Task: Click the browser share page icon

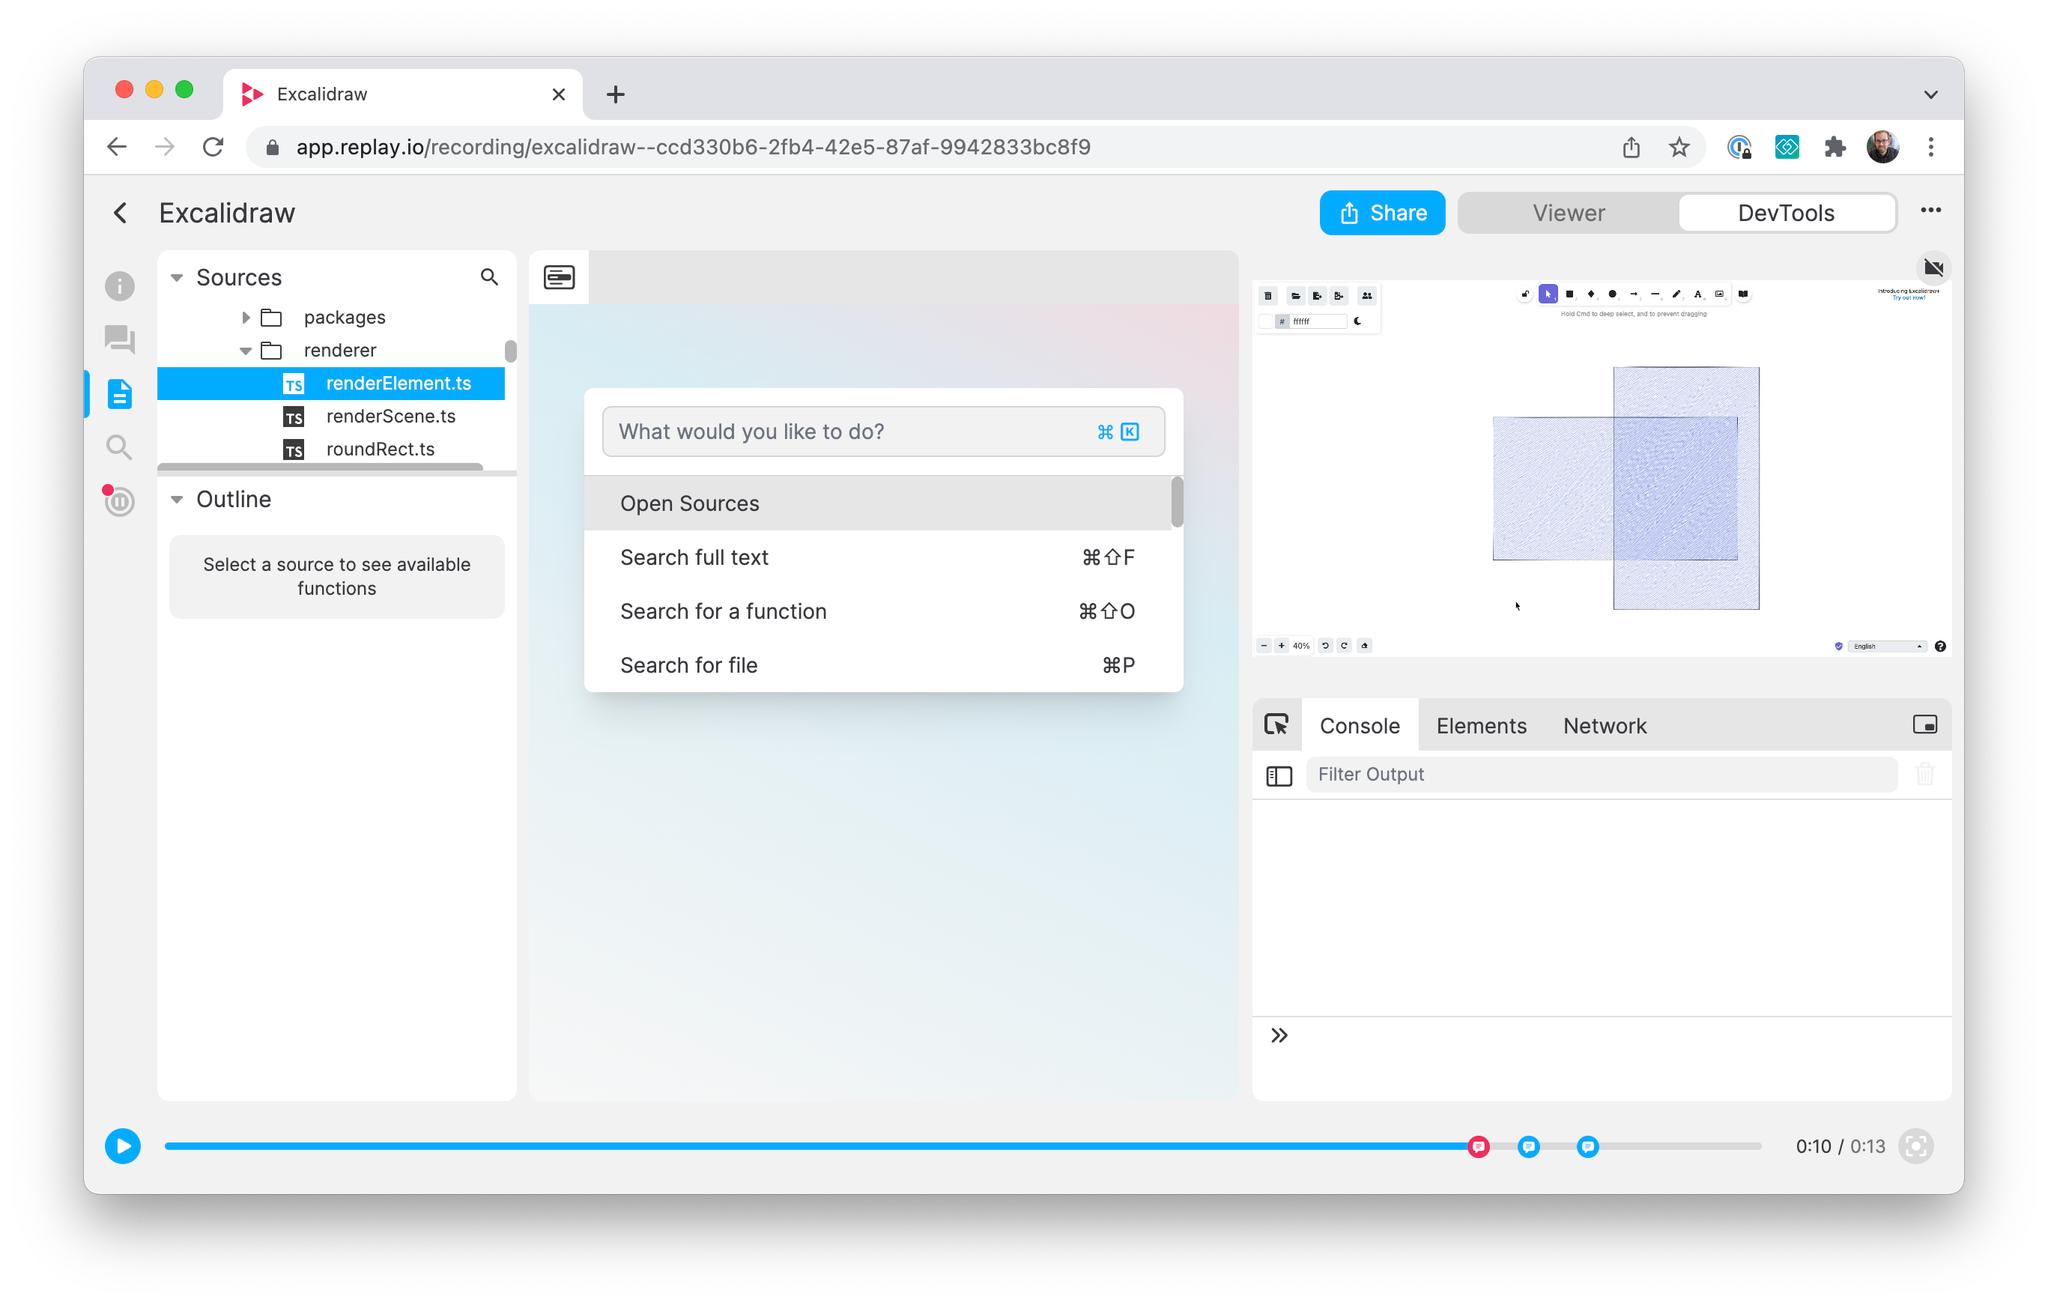Action: [1631, 147]
